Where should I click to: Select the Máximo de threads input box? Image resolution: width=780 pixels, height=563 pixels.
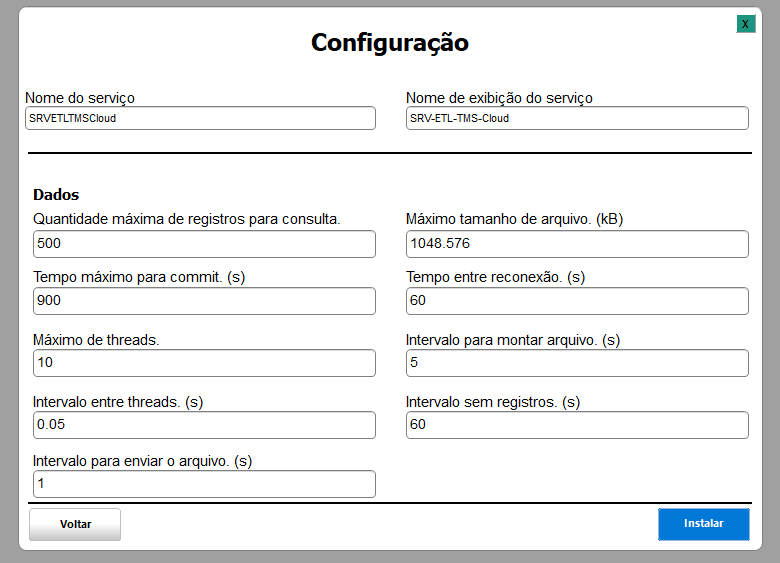204,363
